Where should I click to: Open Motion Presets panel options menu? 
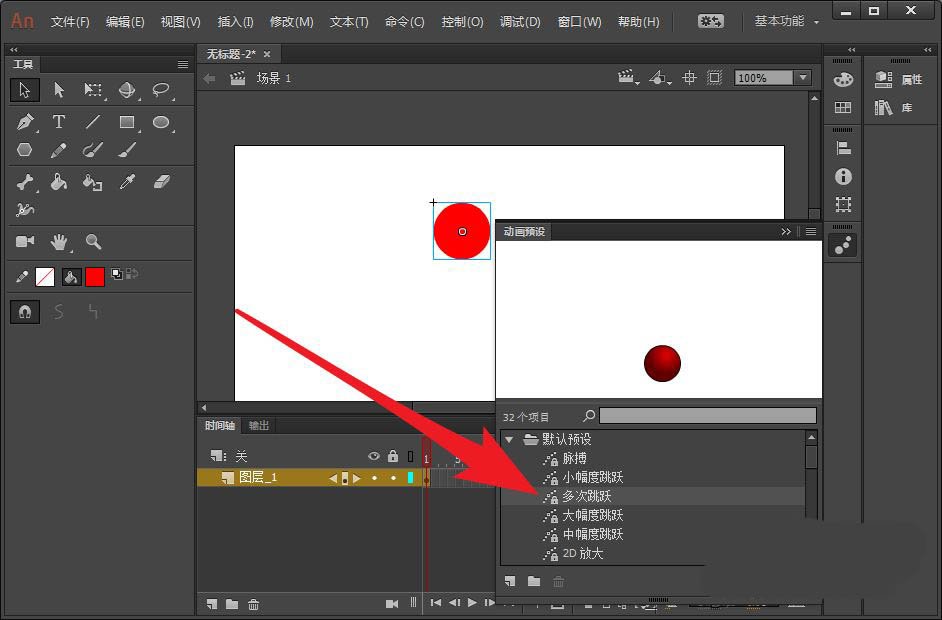(810, 232)
